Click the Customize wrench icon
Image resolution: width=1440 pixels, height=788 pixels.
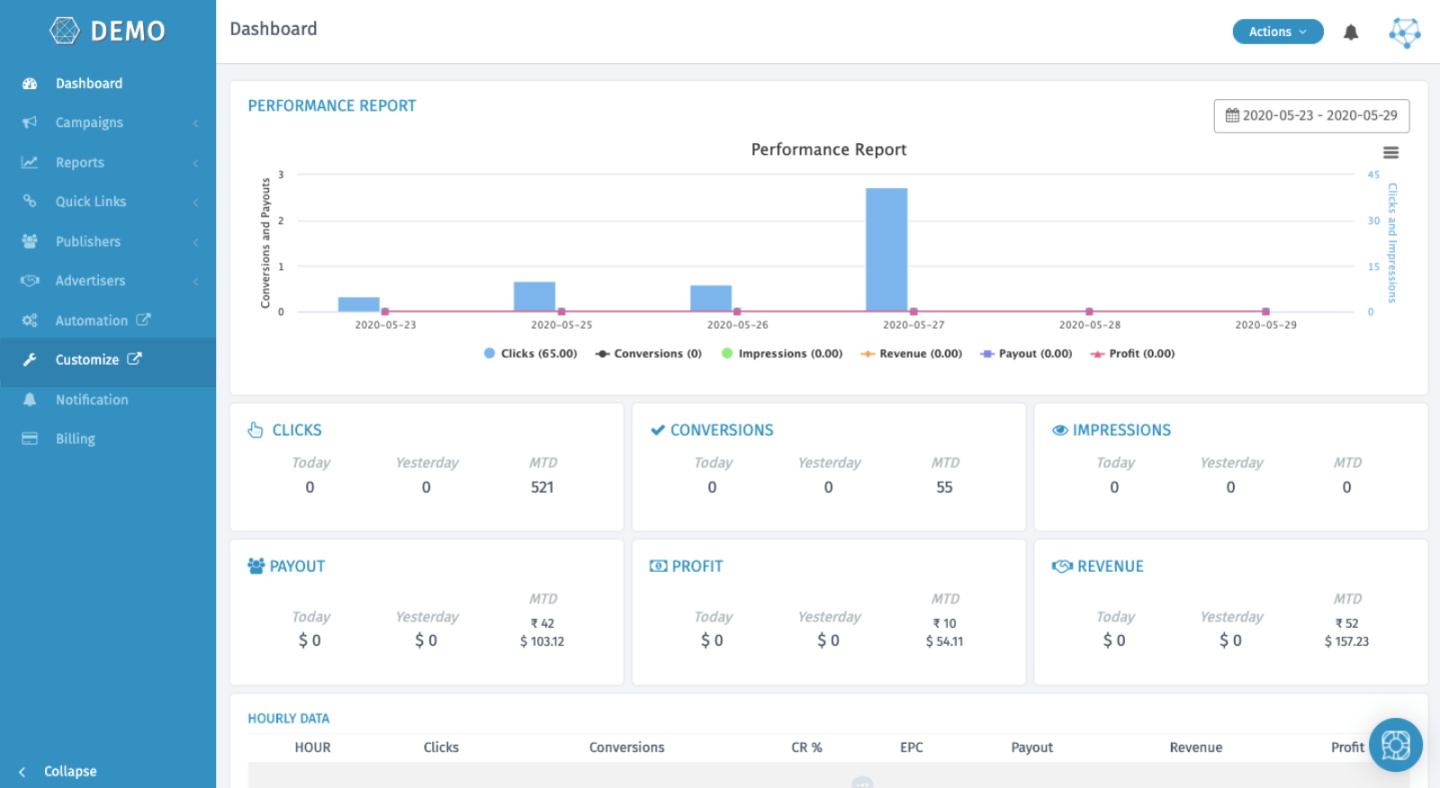click(30, 360)
